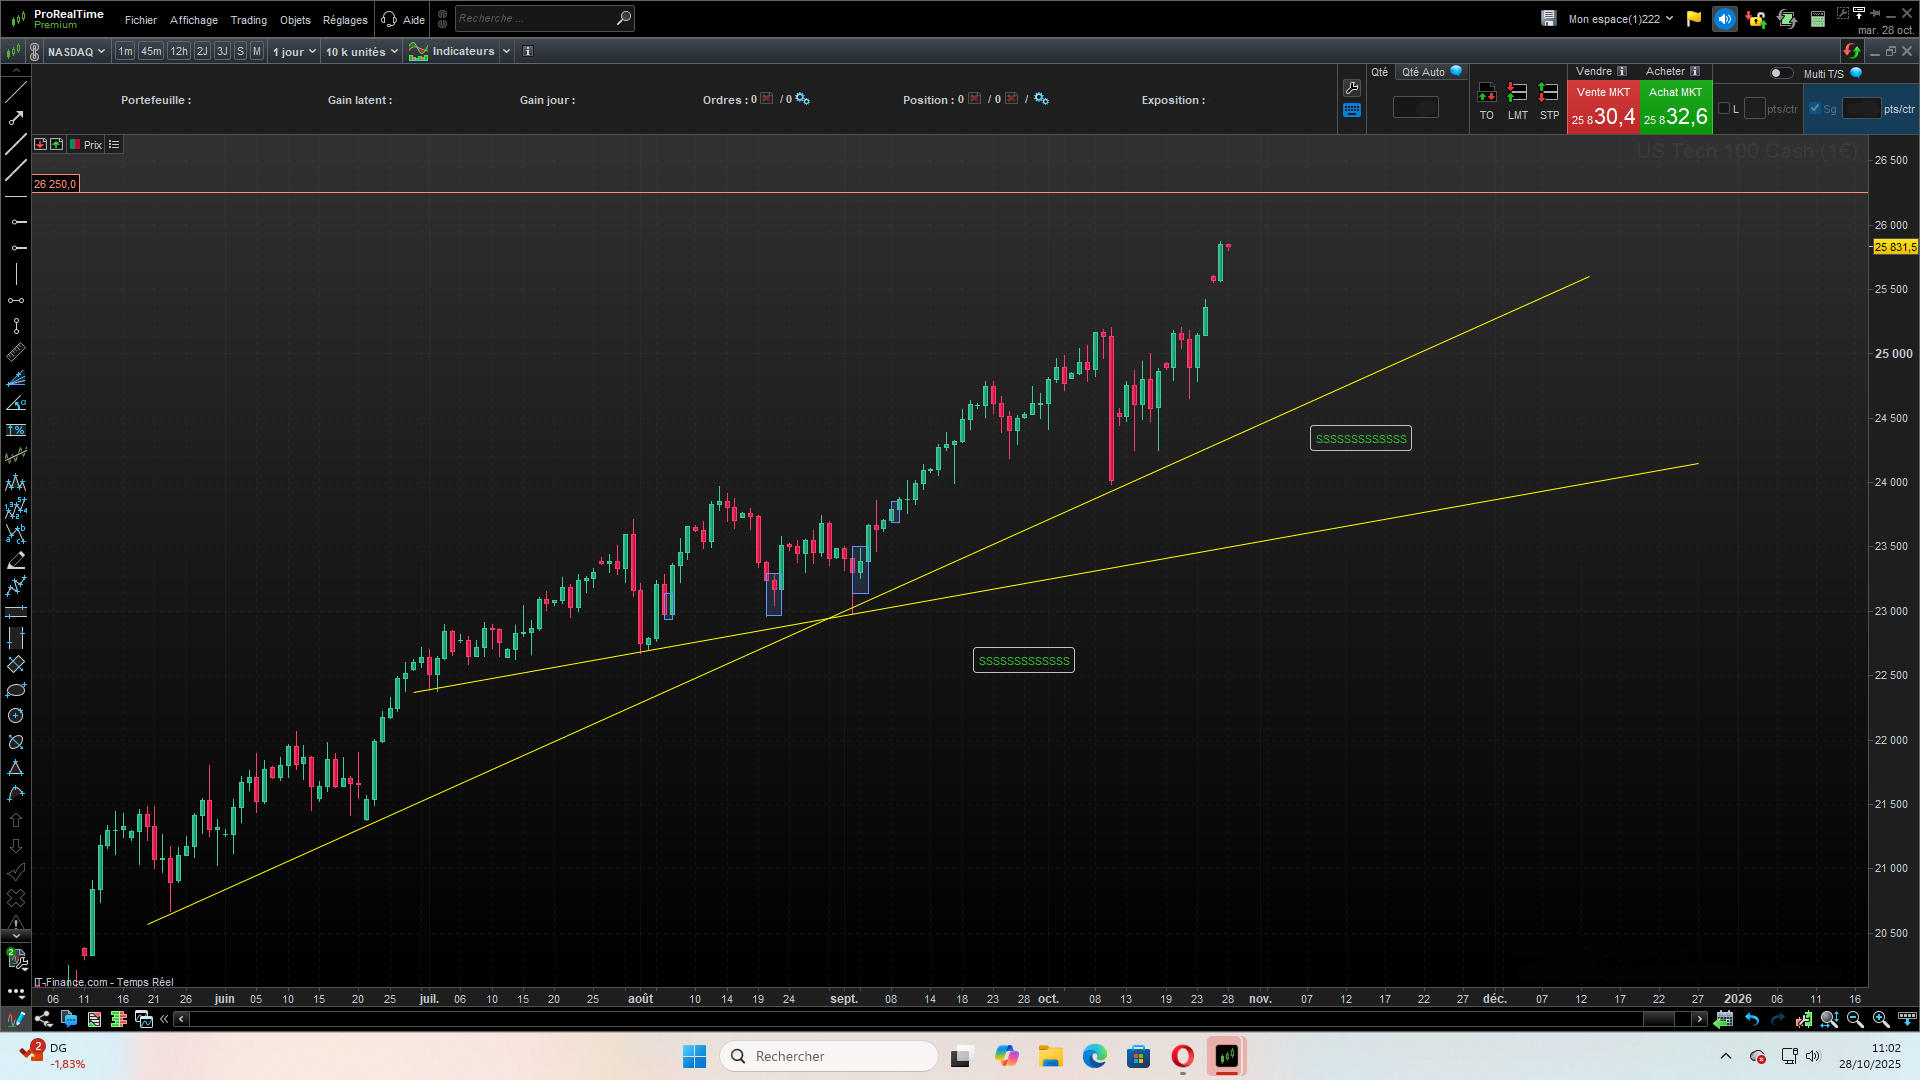Click the TO order icon
The image size is (1920, 1080).
pos(1486,93)
